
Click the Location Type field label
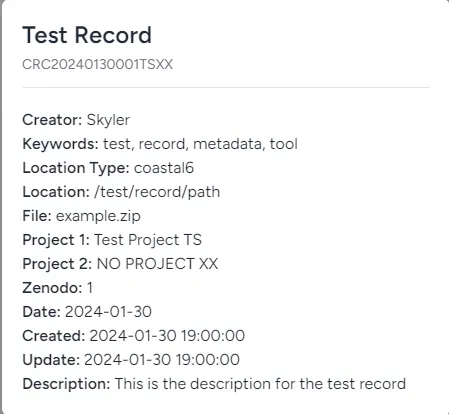point(76,168)
